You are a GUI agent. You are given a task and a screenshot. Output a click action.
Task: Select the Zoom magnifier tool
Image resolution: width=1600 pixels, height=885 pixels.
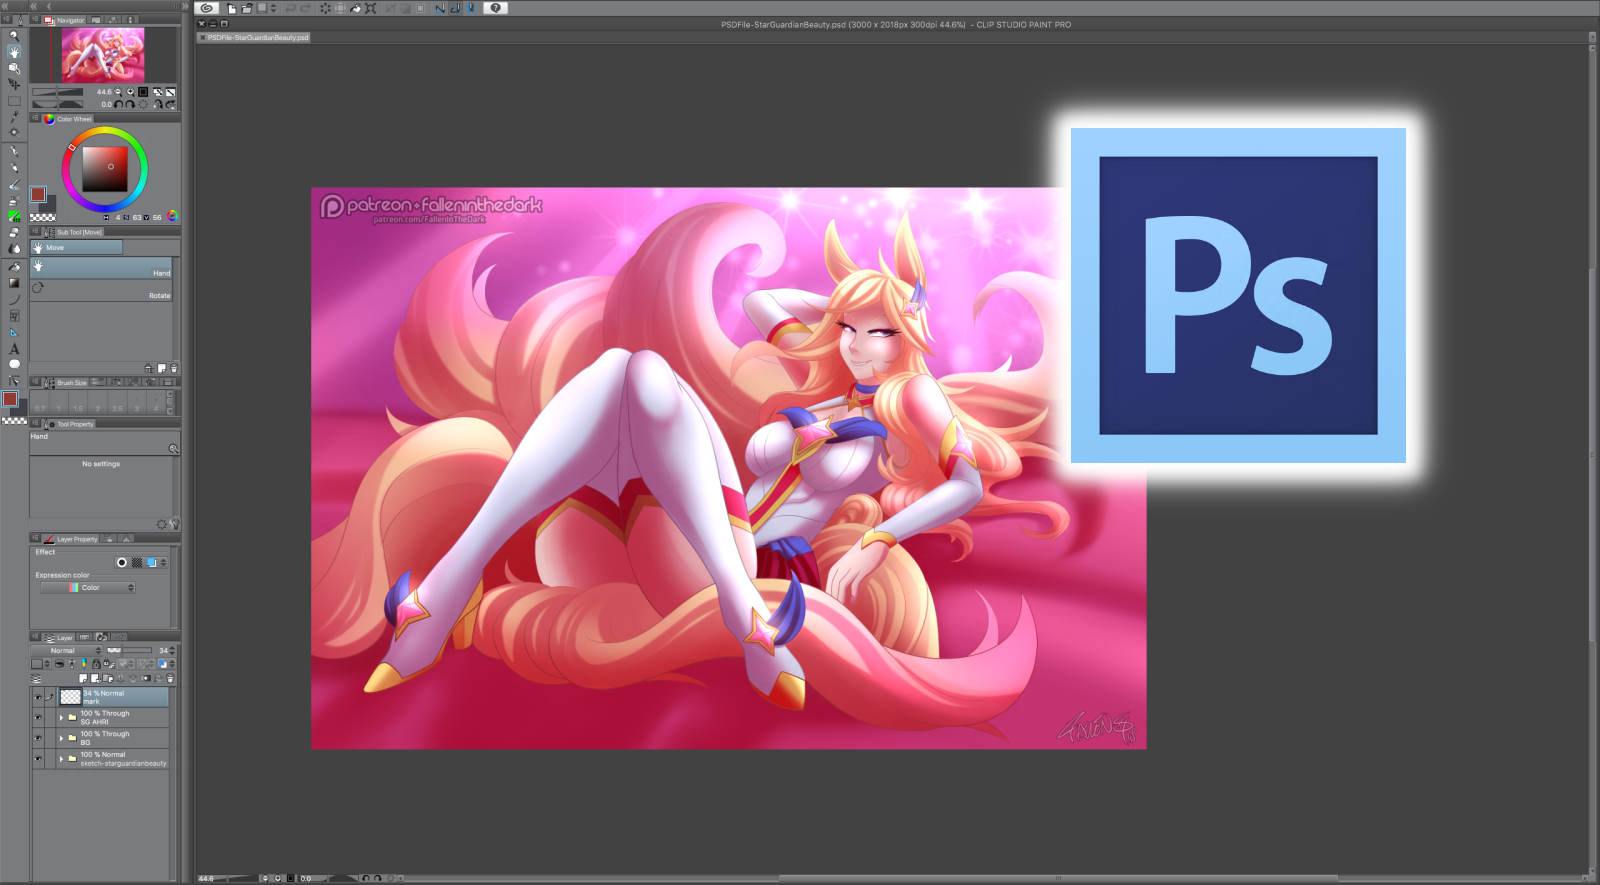click(14, 35)
